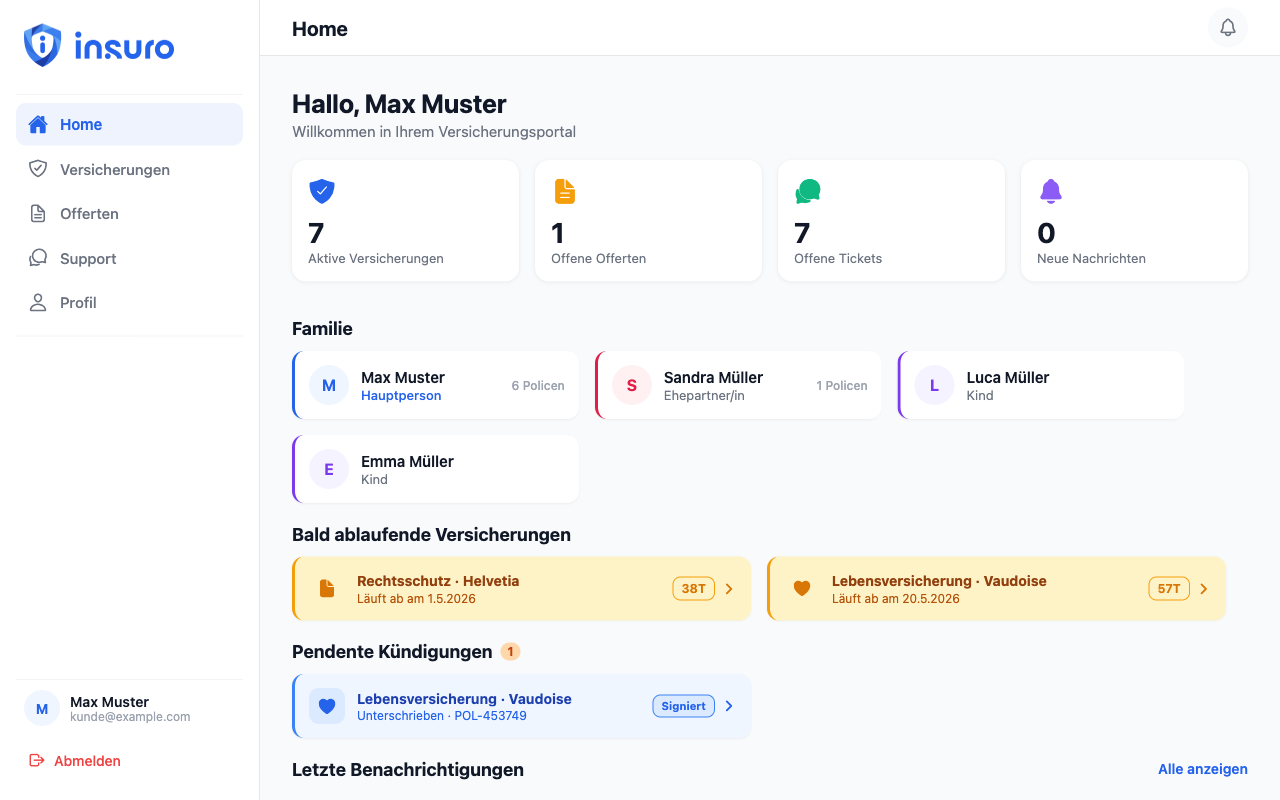
Task: Expand the Rechtsschutz Helvetia chevron arrow
Action: tap(729, 589)
